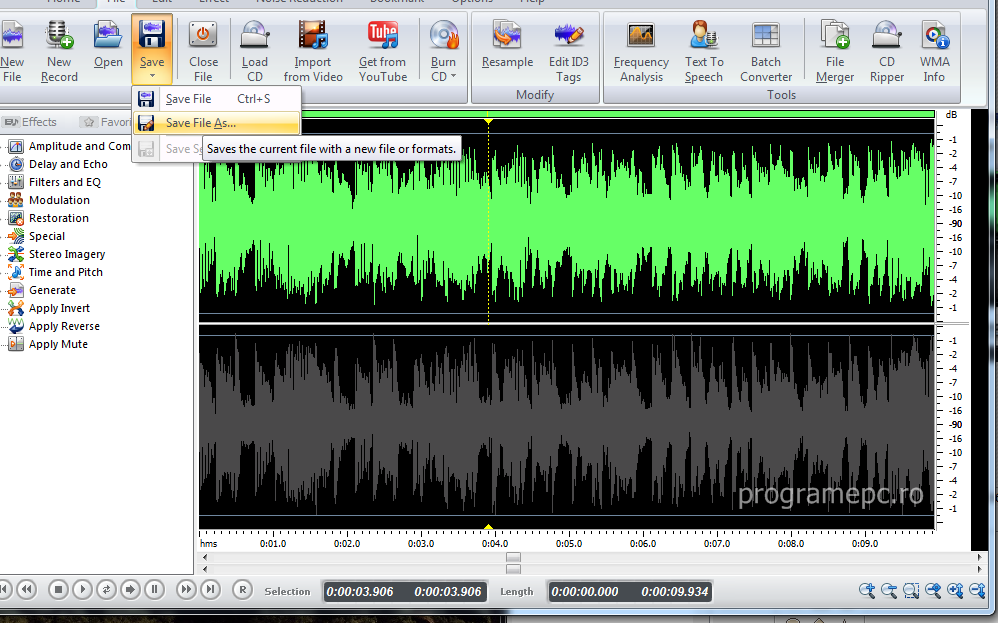Open Filters and EQ effects category
The width and height of the screenshot is (998, 623).
coord(54,182)
